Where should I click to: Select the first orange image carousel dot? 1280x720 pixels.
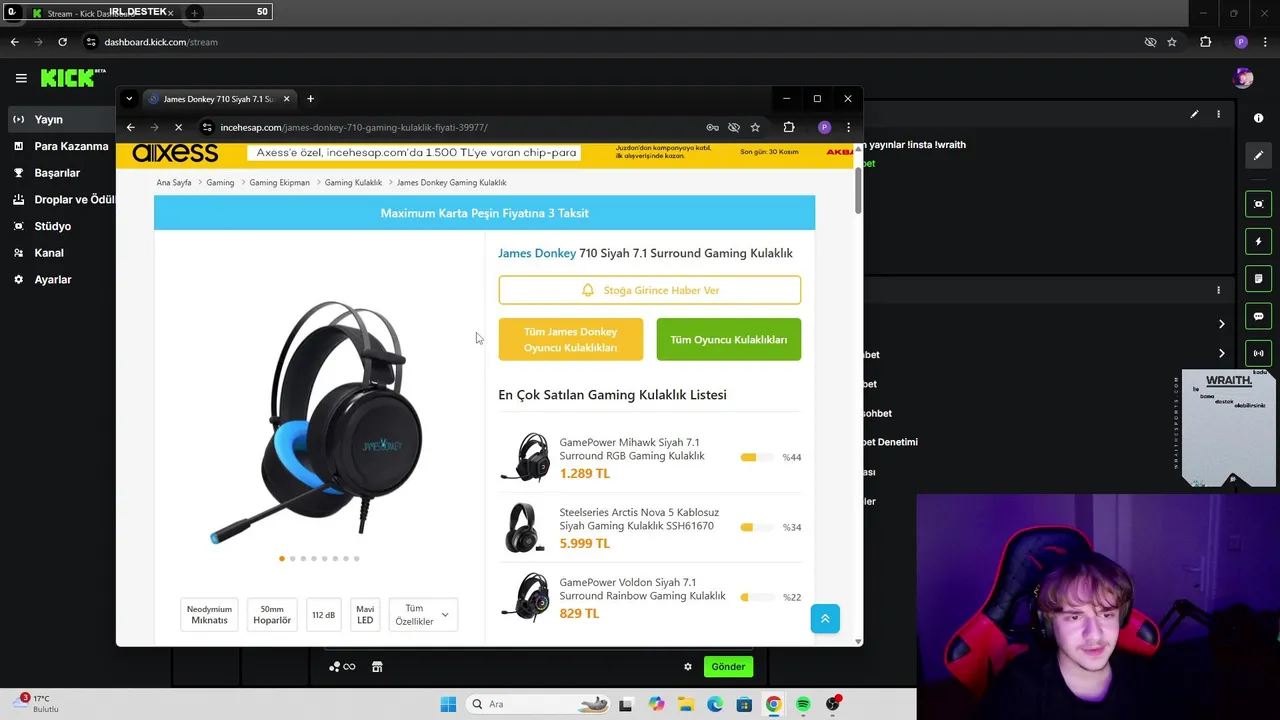[x=282, y=559]
